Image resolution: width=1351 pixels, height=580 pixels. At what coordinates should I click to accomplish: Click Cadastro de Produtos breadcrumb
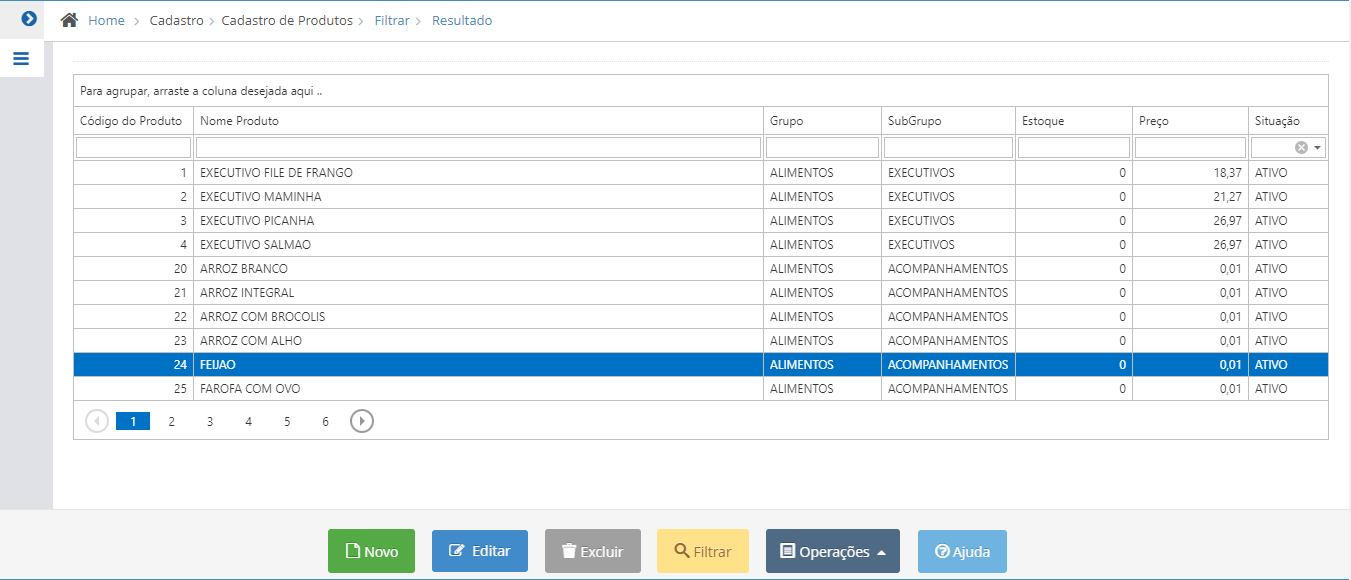(x=287, y=20)
